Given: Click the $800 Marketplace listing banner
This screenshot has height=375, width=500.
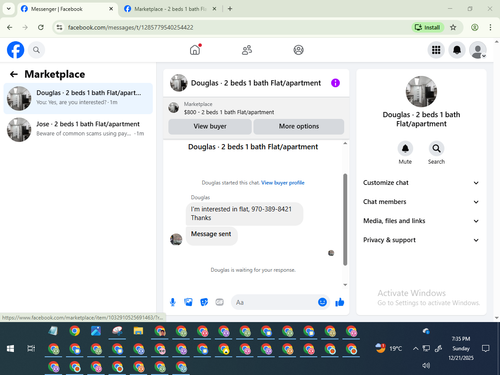Looking at the screenshot, I should 256,108.
